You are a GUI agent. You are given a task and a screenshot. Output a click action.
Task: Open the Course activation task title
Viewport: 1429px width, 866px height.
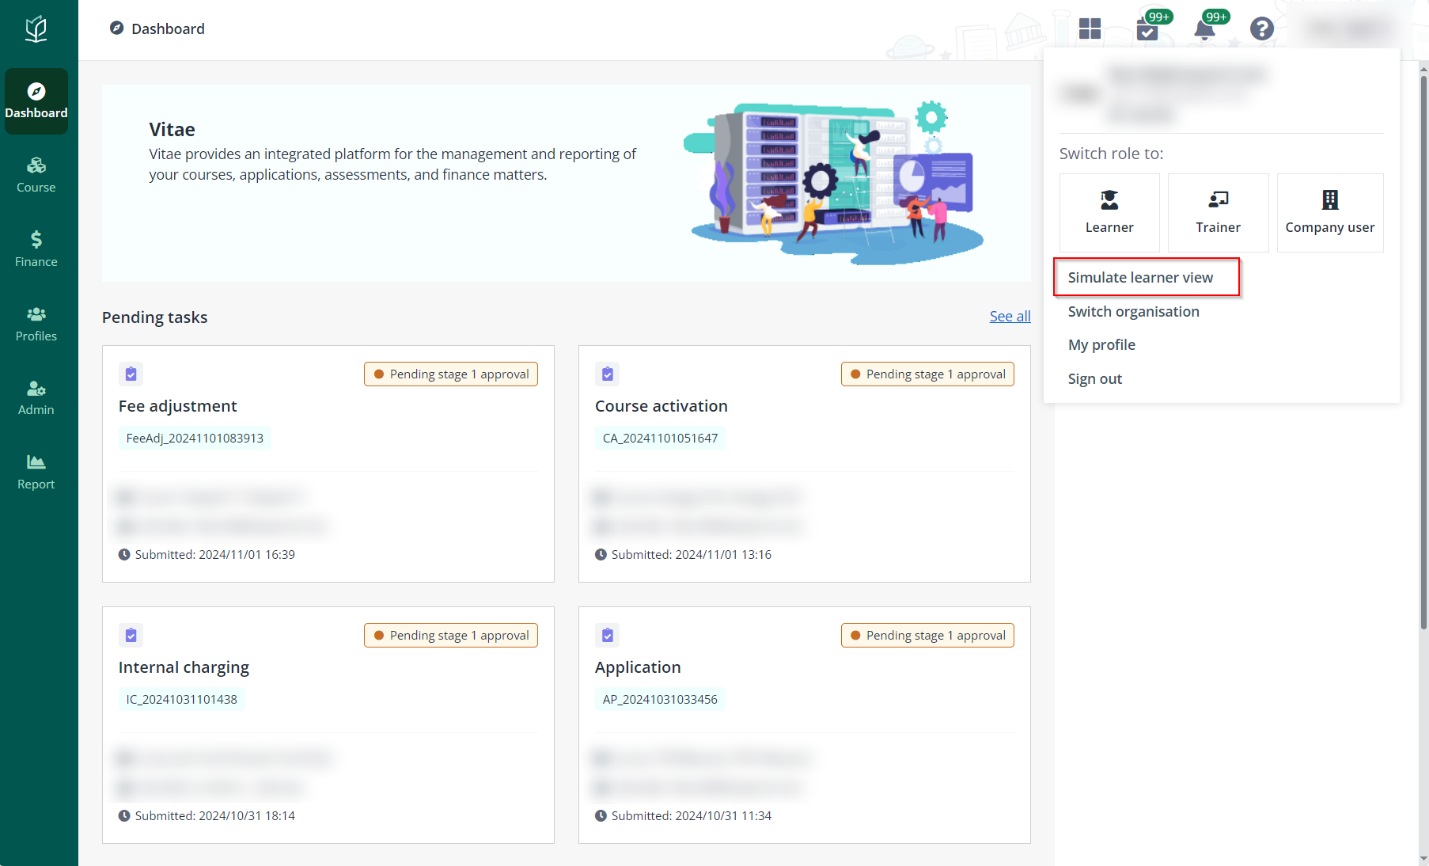[x=661, y=406]
